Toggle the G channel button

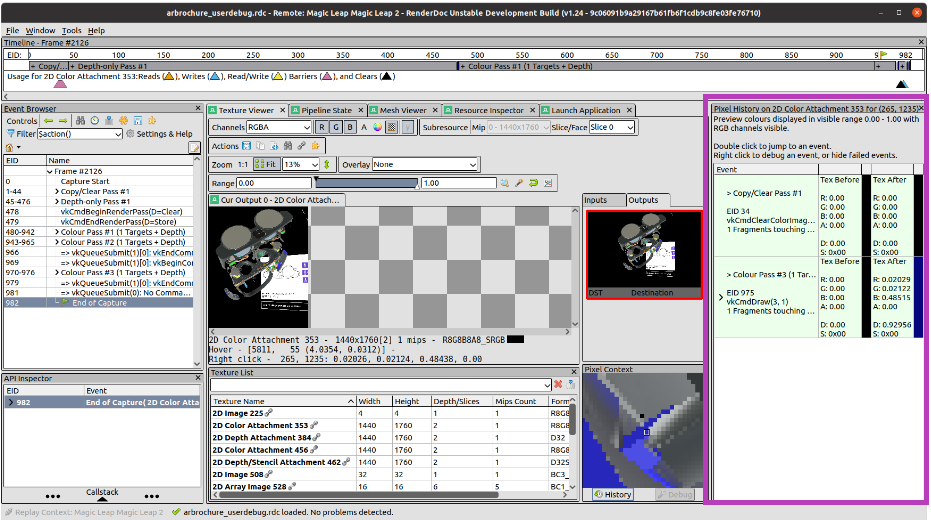click(335, 127)
